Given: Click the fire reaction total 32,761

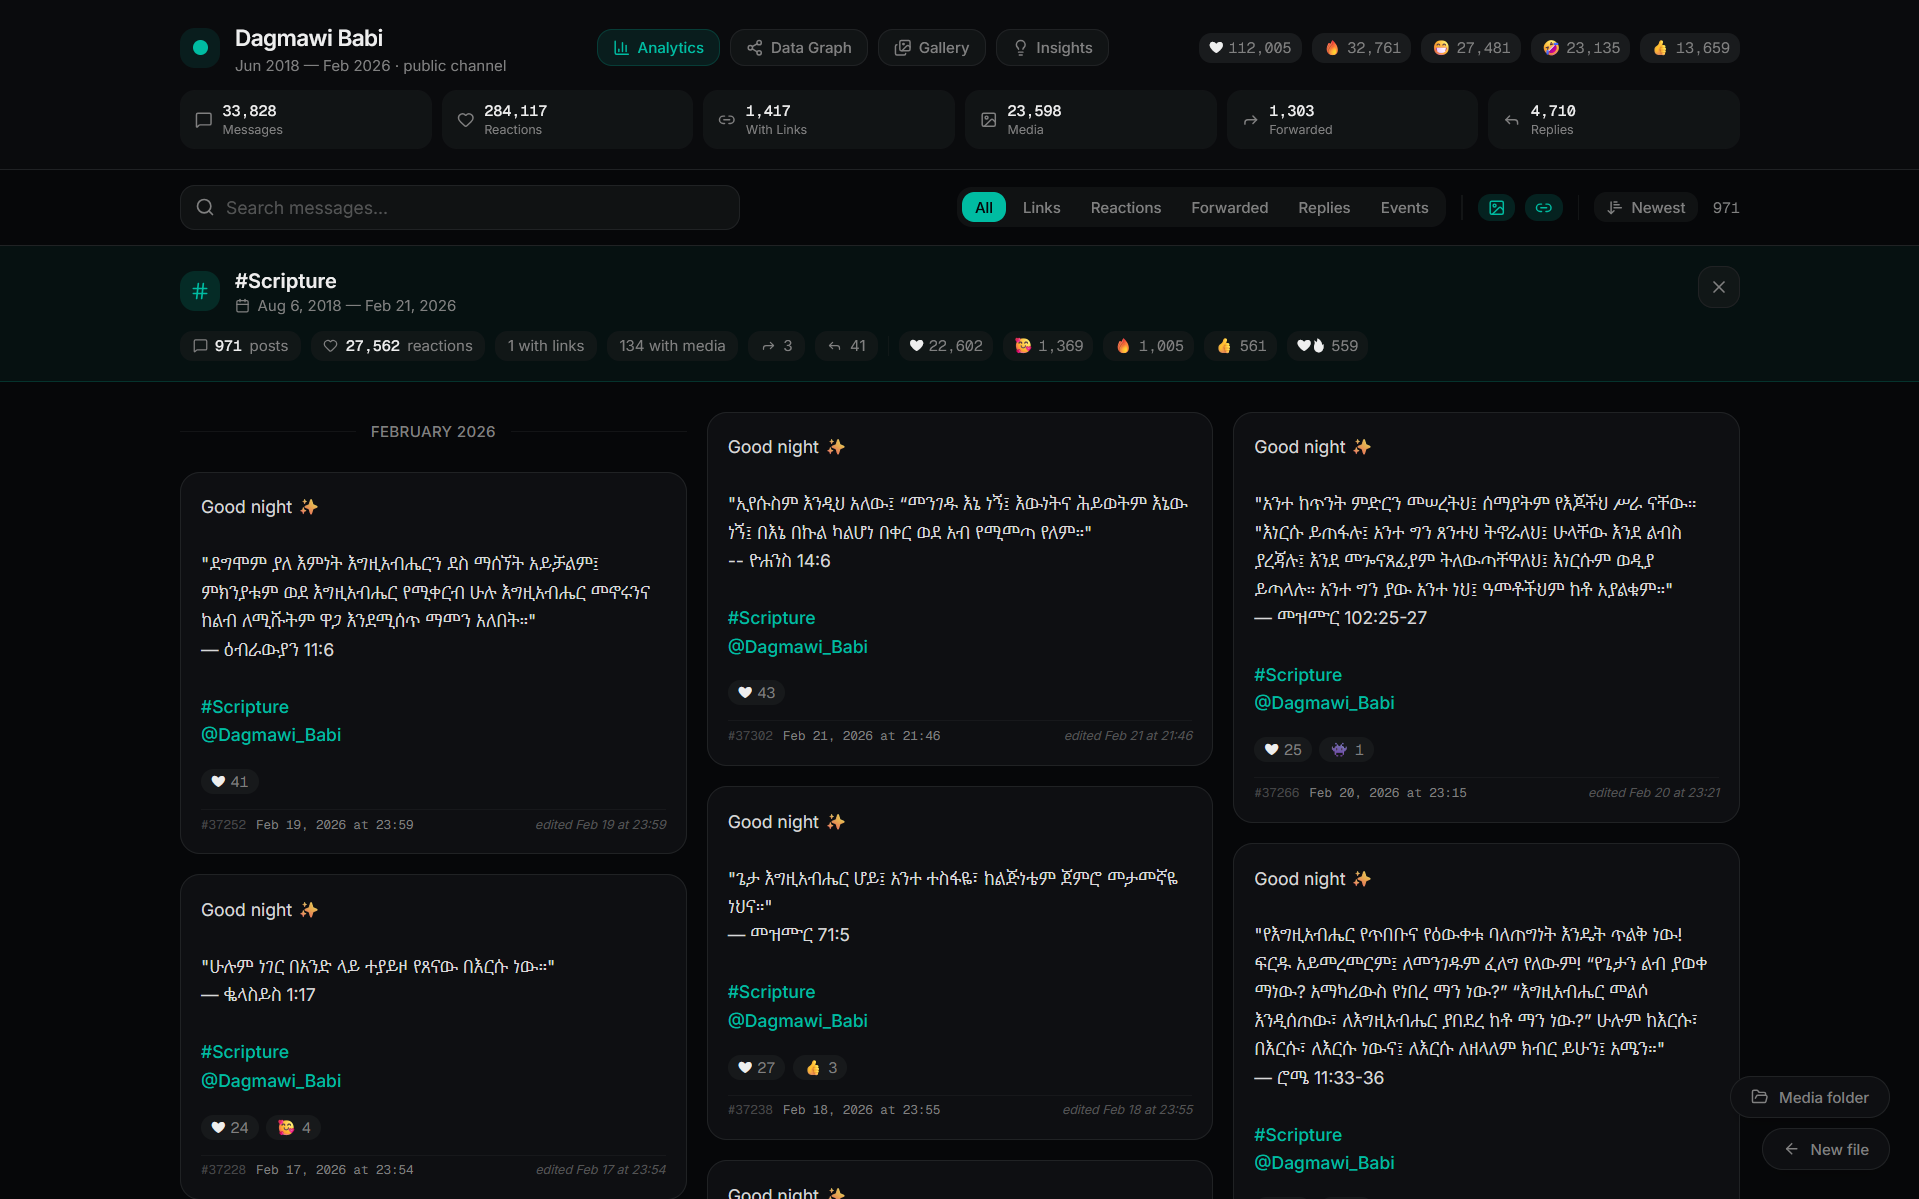Looking at the screenshot, I should pyautogui.click(x=1361, y=48).
